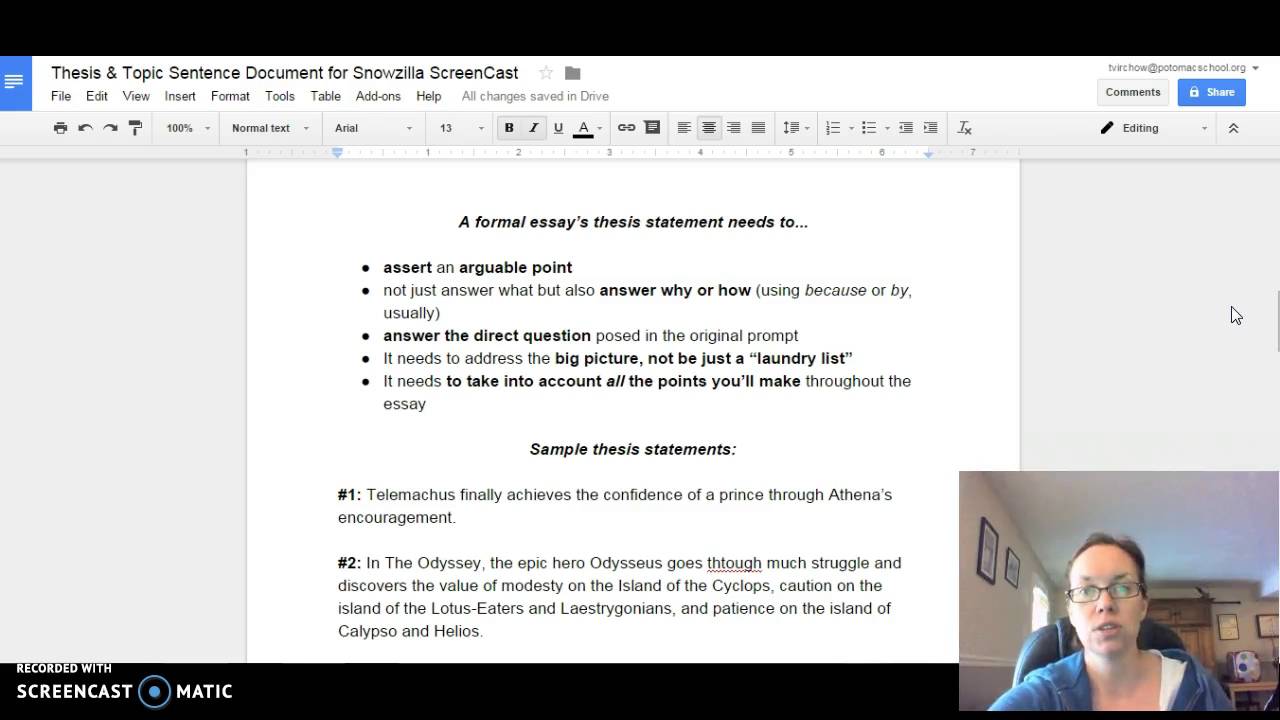Image resolution: width=1280 pixels, height=720 pixels.
Task: Click the misspelled word 'thtough'
Action: [x=734, y=563]
